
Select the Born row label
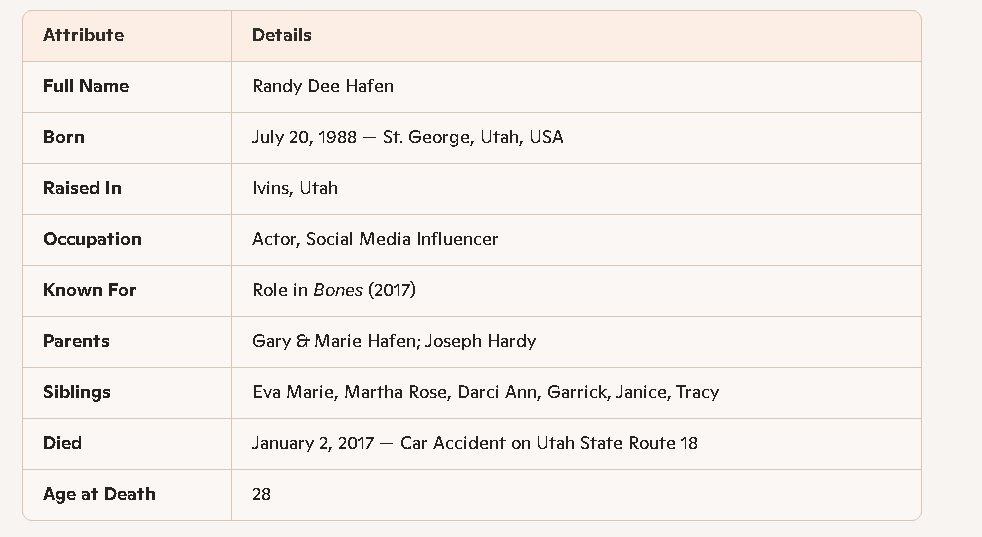64,137
